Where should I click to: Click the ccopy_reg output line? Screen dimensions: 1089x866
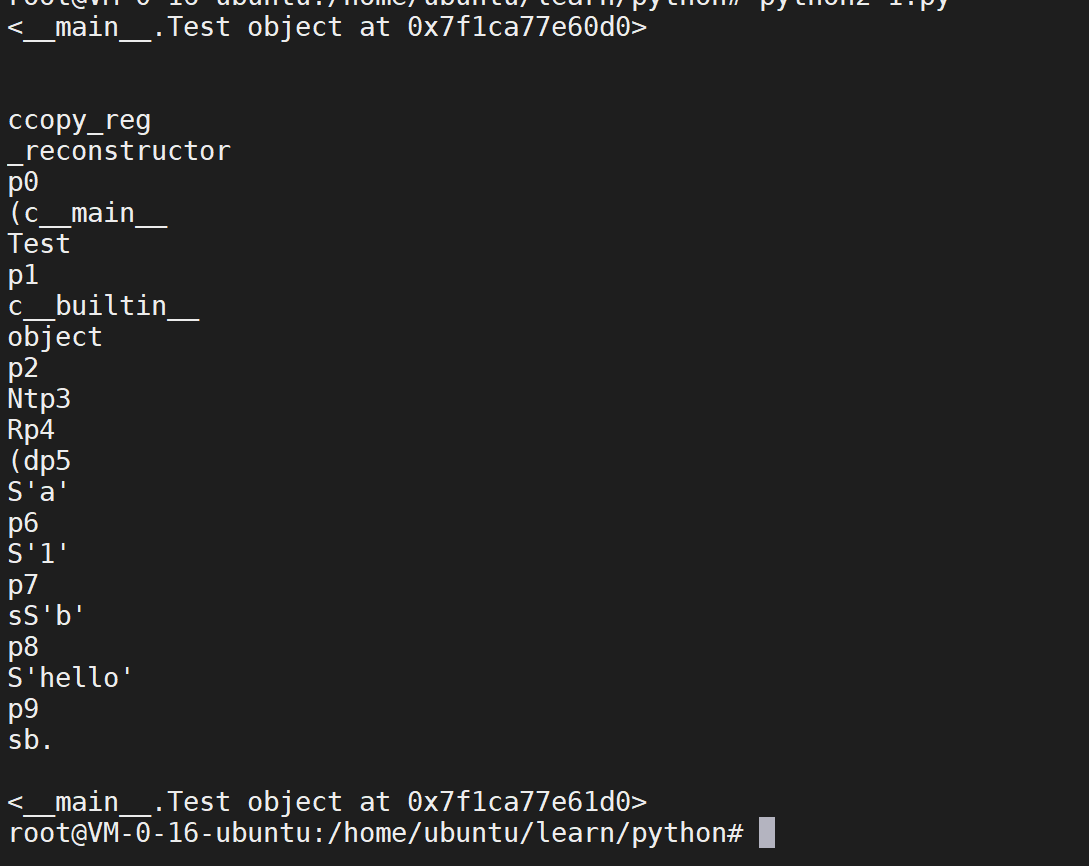[79, 121]
